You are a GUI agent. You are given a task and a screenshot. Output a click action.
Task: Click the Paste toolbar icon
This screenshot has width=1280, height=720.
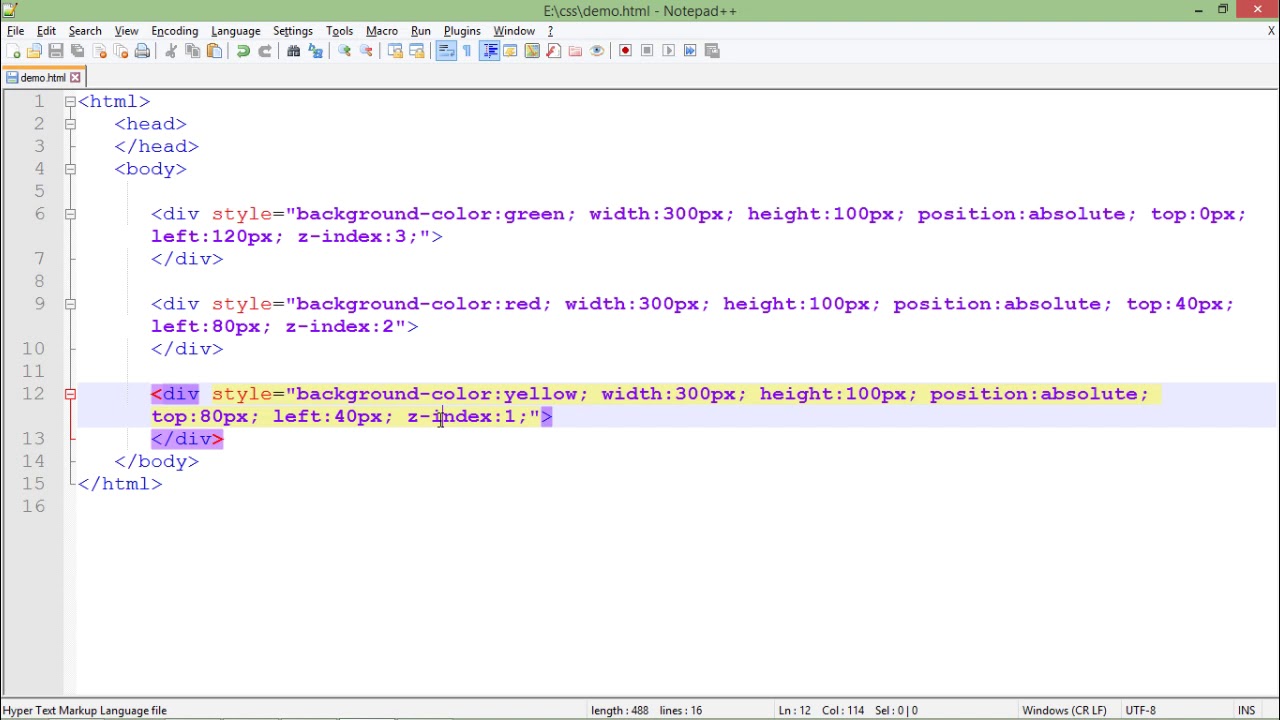click(214, 51)
